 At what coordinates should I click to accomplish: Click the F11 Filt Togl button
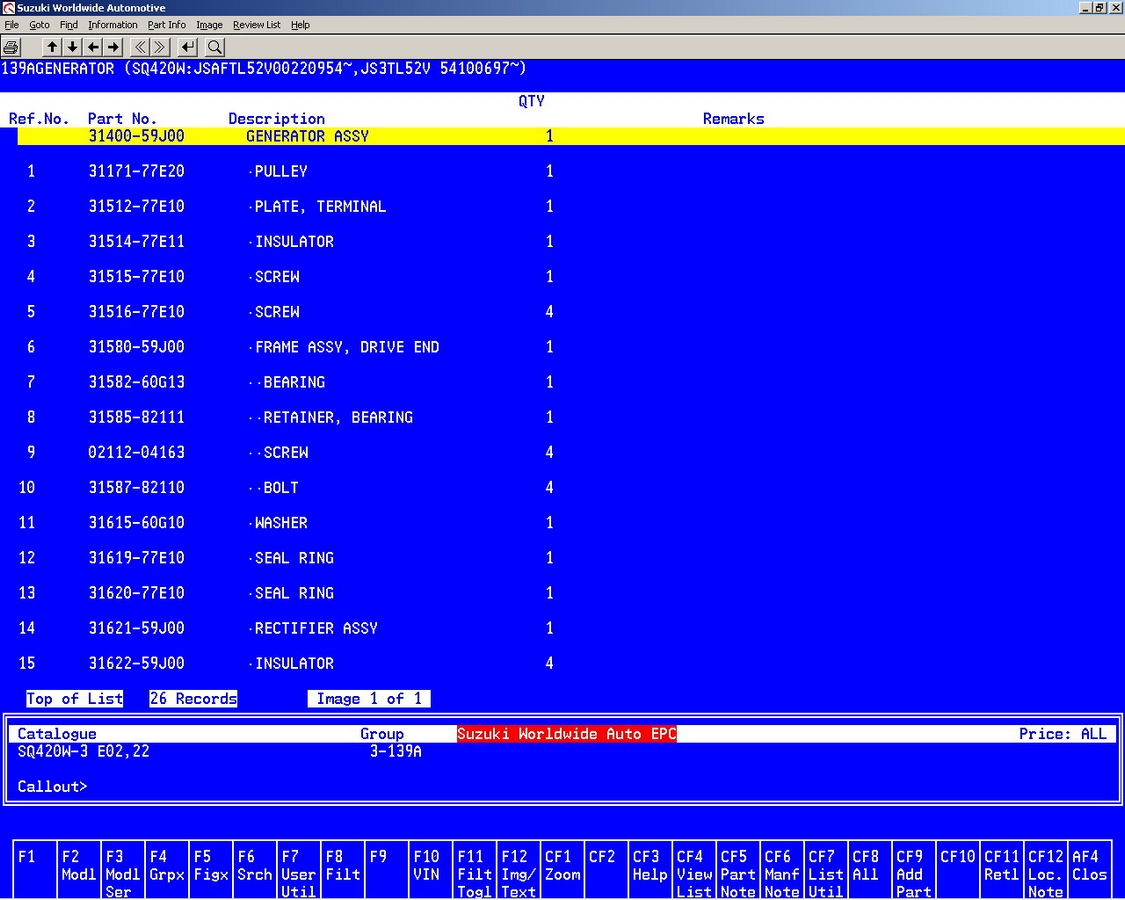point(474,869)
